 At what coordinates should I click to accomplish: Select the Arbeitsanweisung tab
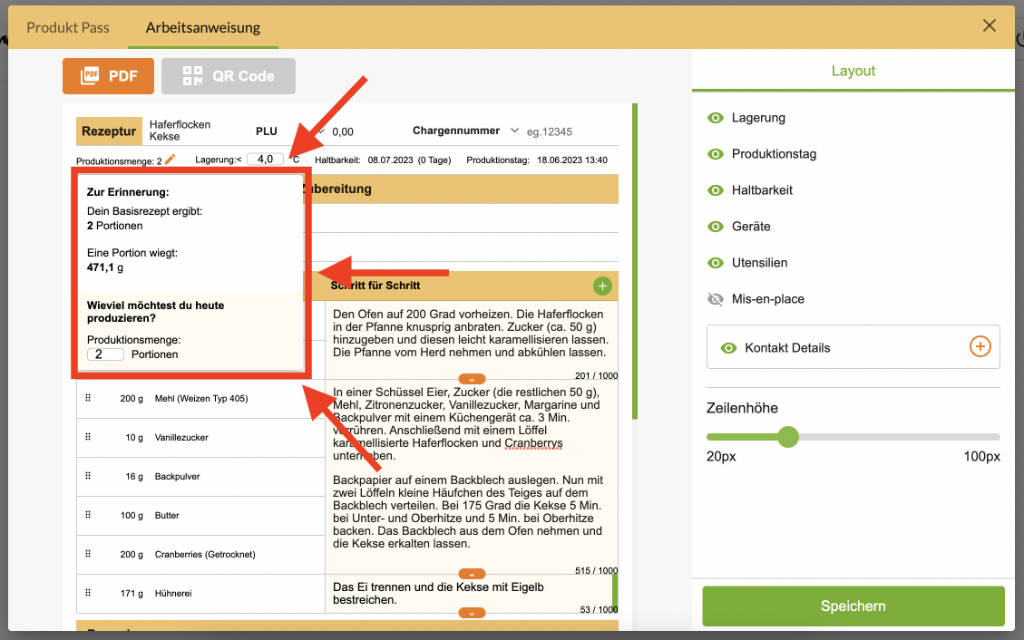[x=203, y=27]
